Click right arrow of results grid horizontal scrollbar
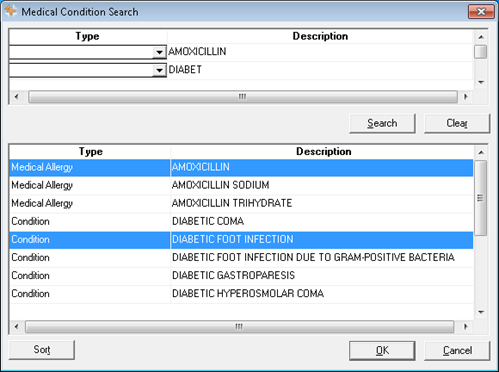The width and height of the screenshot is (499, 372). pos(466,327)
